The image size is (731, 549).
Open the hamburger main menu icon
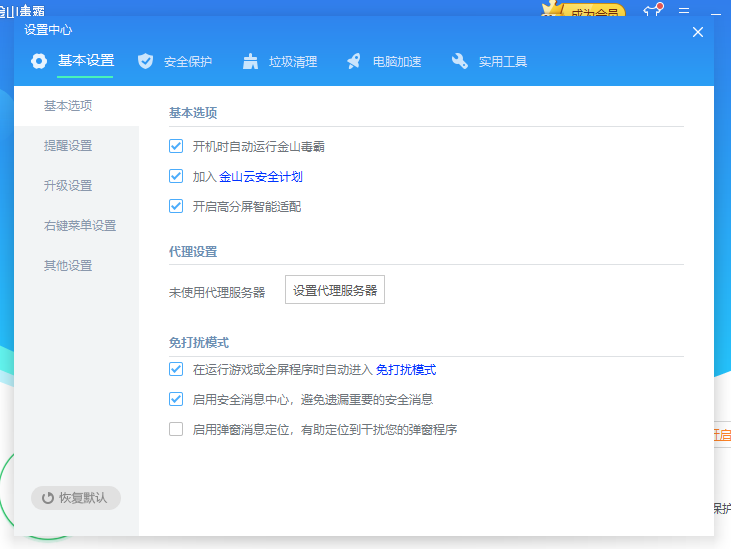click(x=685, y=10)
